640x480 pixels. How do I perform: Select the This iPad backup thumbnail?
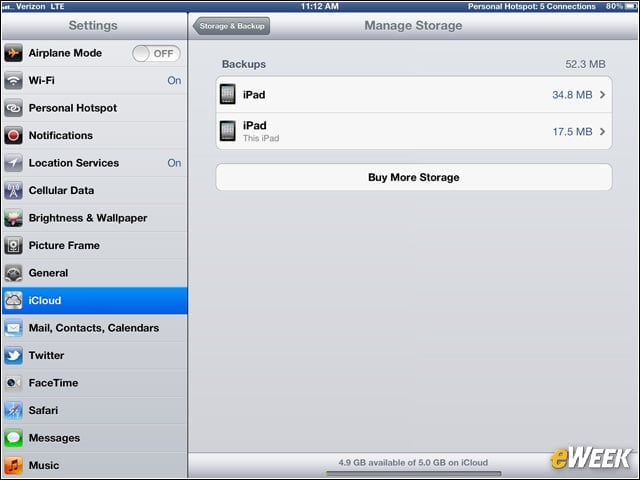[227, 131]
